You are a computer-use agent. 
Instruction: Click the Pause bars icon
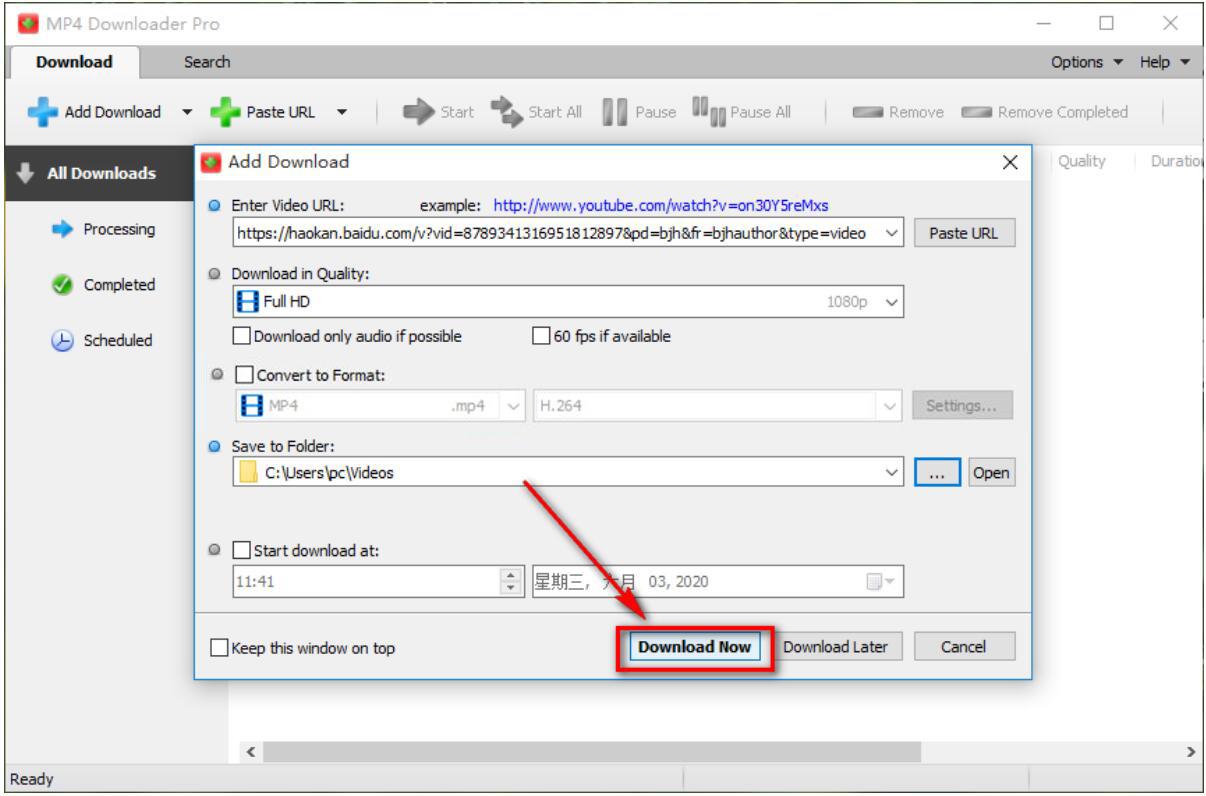click(615, 112)
